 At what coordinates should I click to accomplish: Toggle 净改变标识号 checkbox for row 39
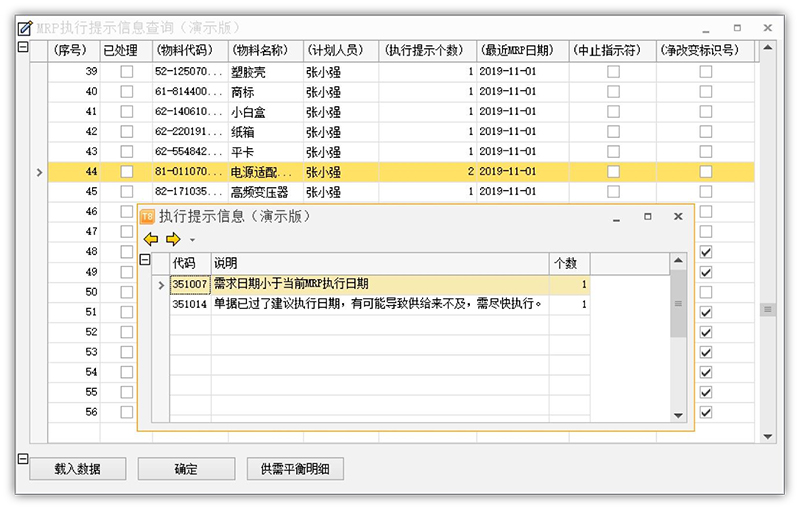coord(706,71)
